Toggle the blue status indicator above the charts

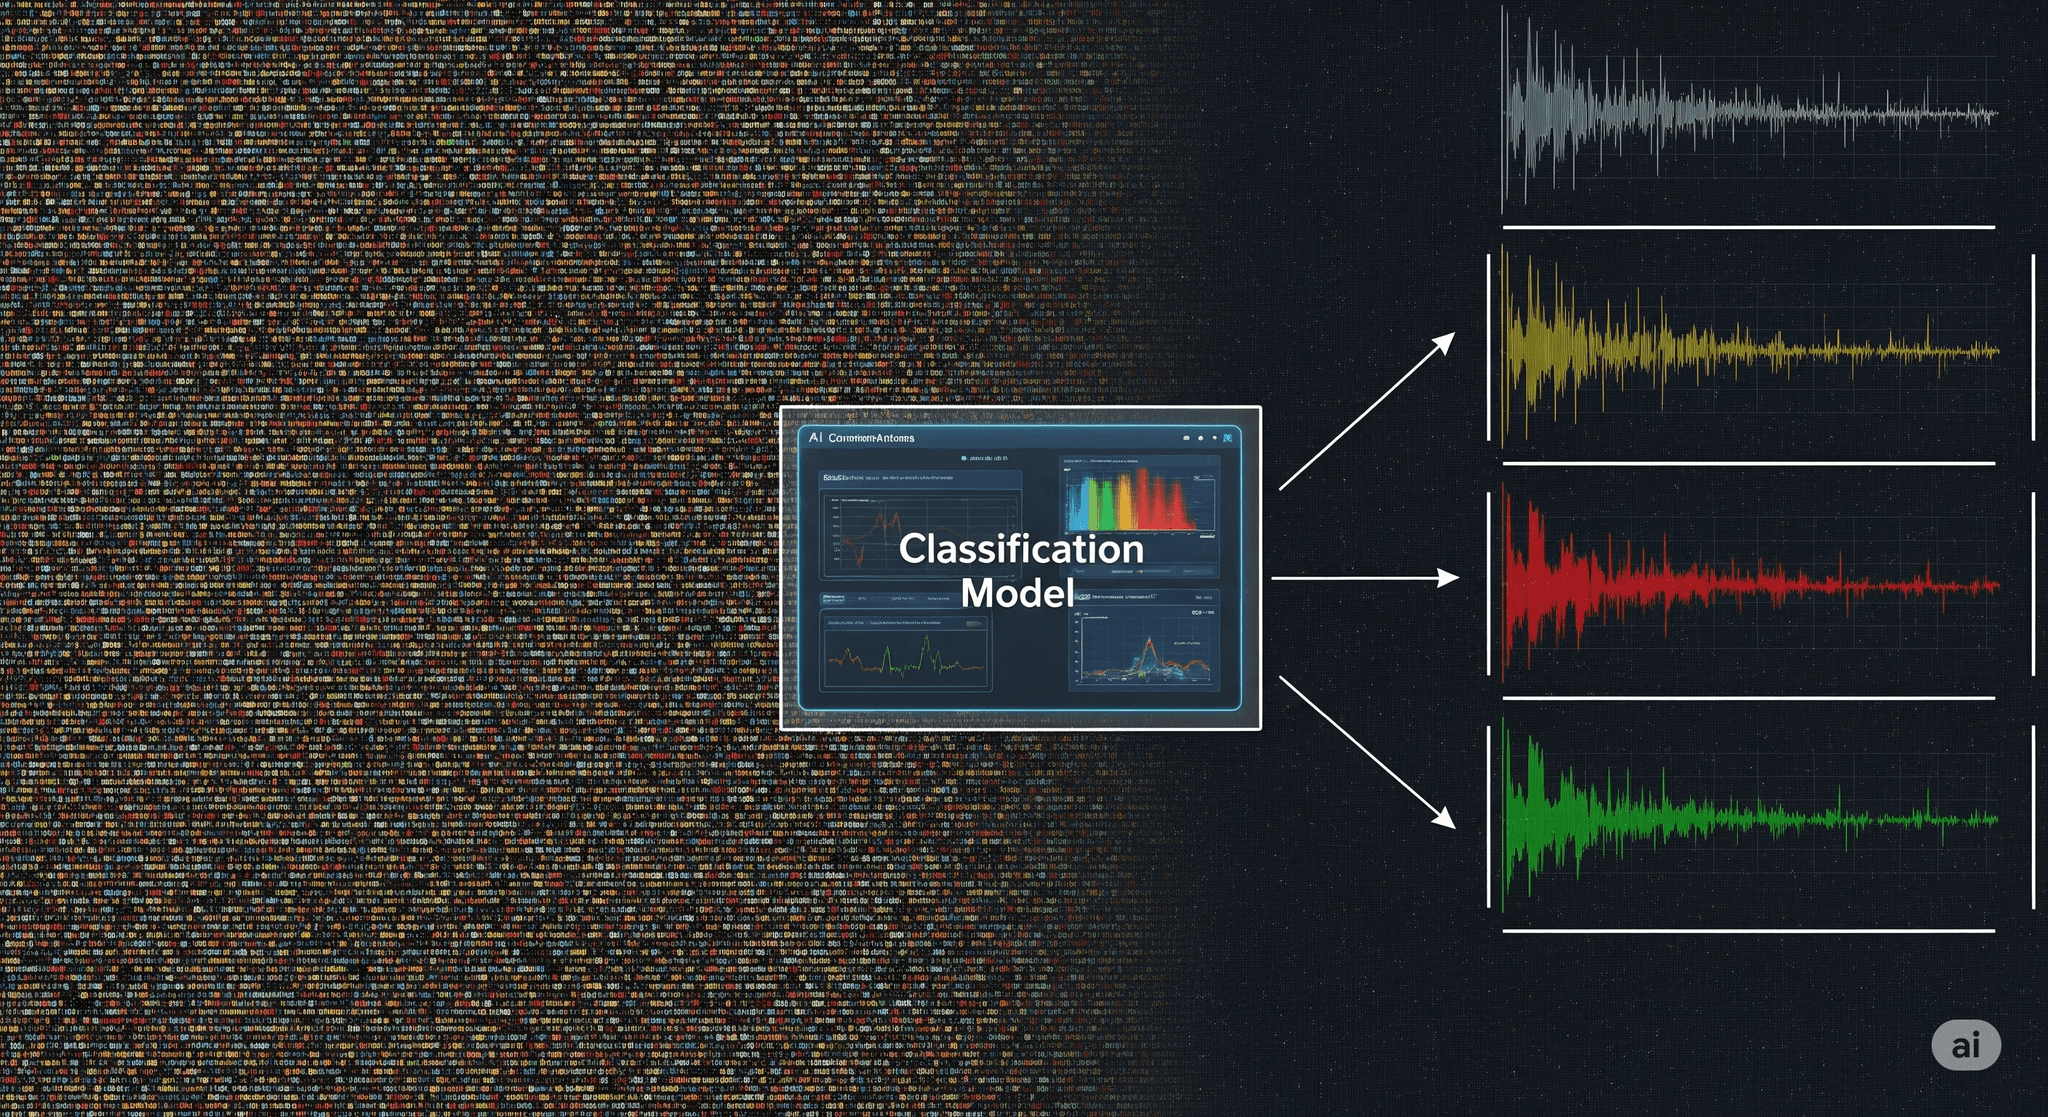pos(963,457)
